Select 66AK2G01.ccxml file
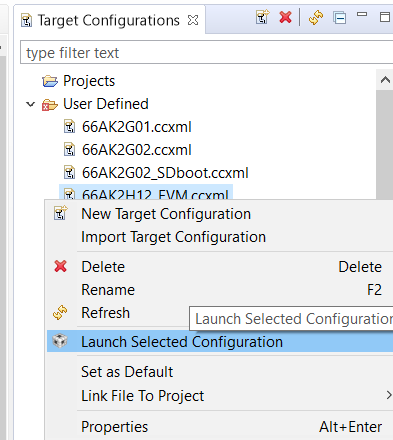Image resolution: width=393 pixels, height=440 pixels. click(x=137, y=127)
